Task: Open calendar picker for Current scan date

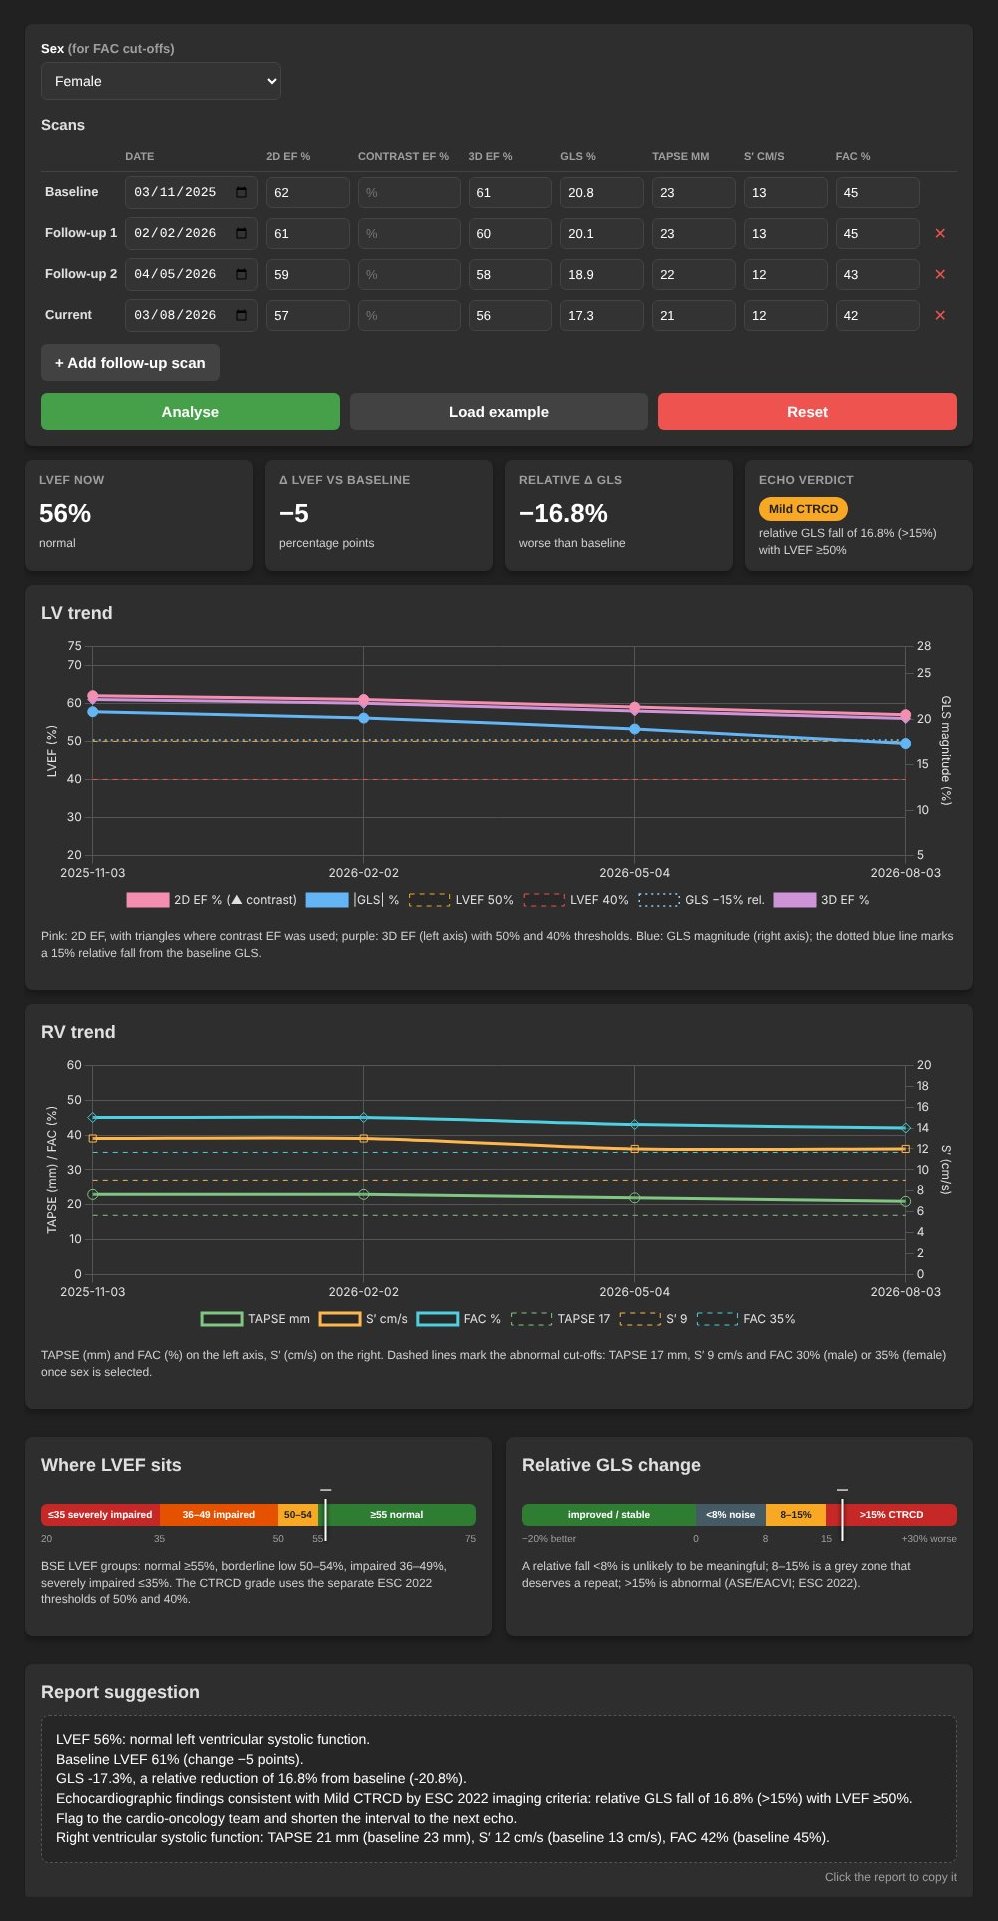Action: coord(241,315)
